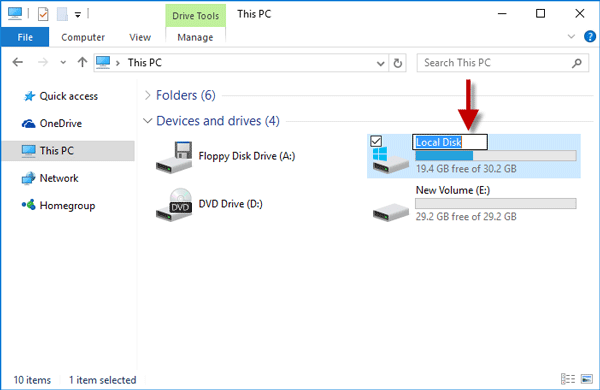Viewport: 600px width, 390px height.
Task: Go up one level with up arrow
Action: click(x=82, y=62)
